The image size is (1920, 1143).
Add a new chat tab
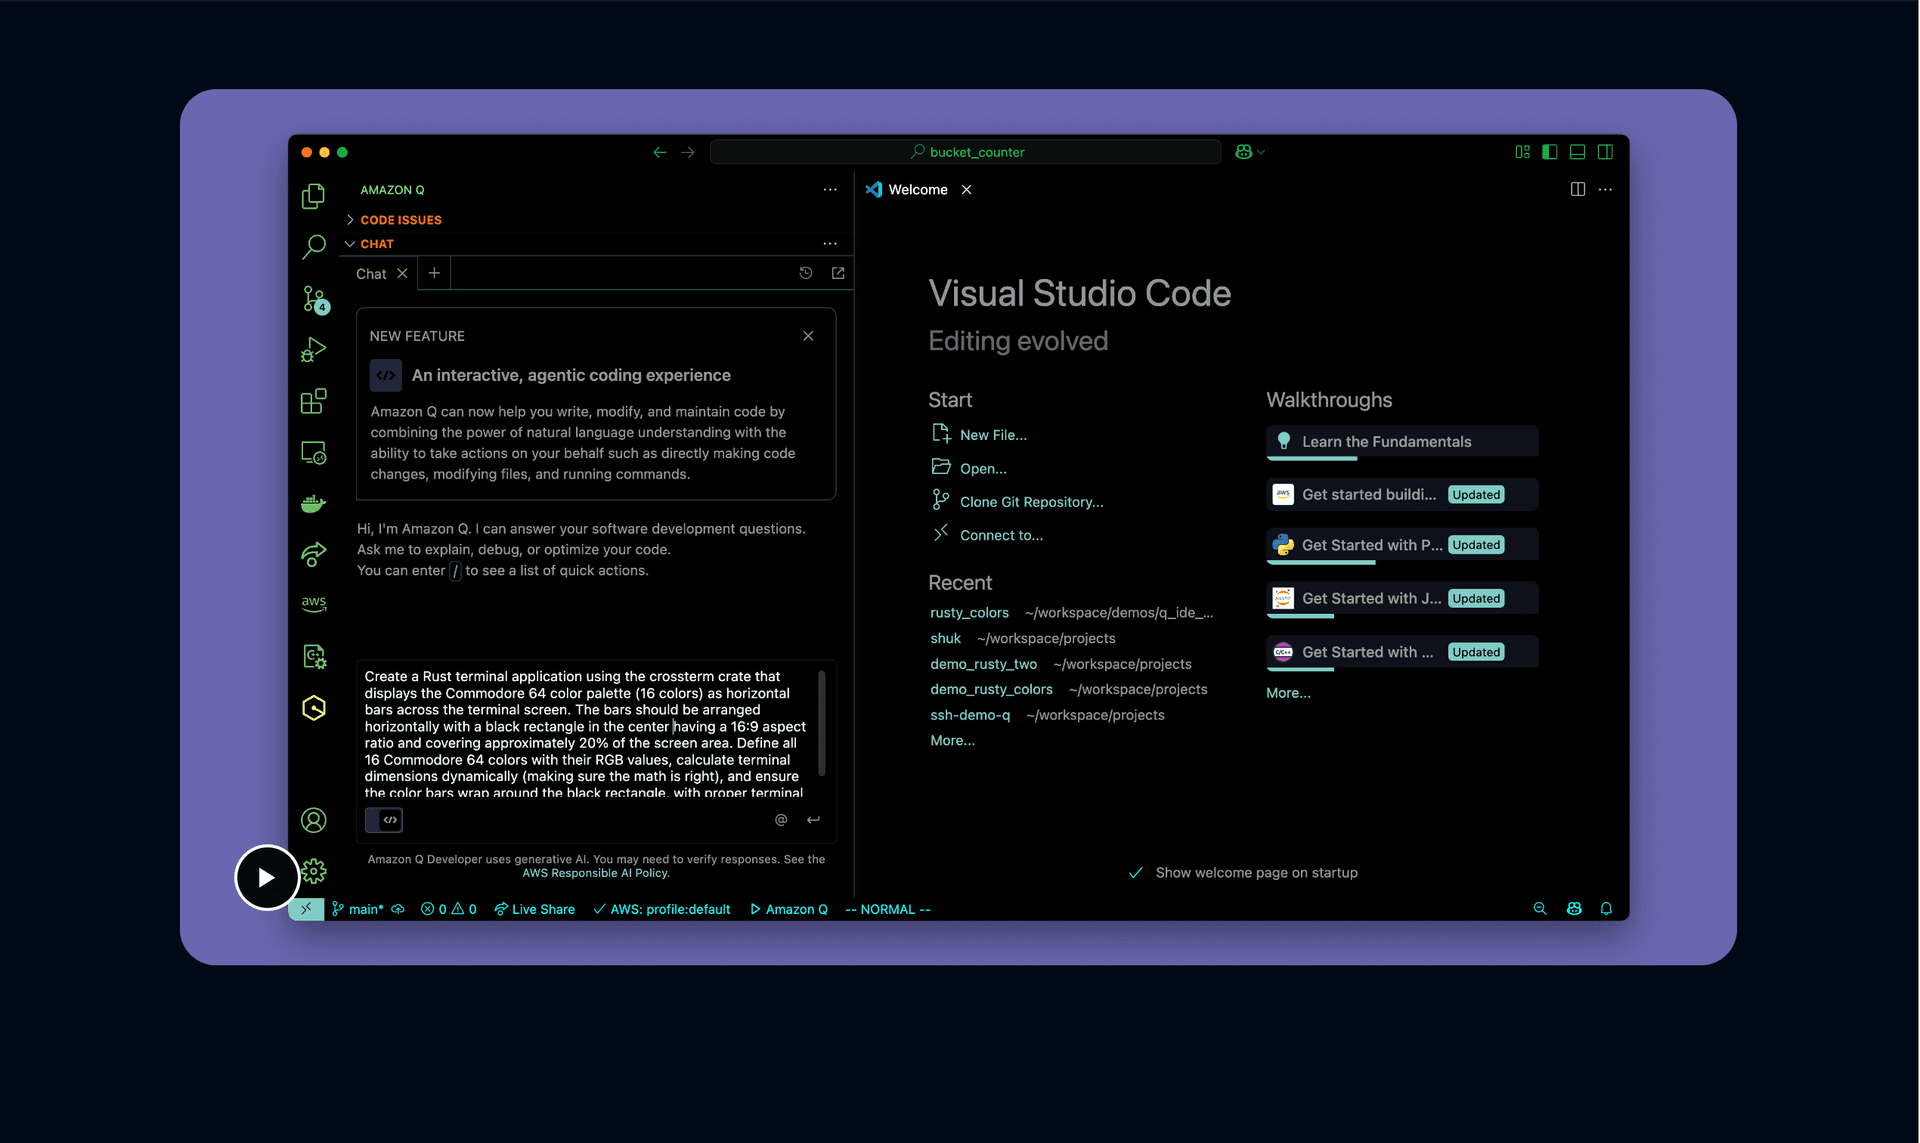[x=434, y=273]
